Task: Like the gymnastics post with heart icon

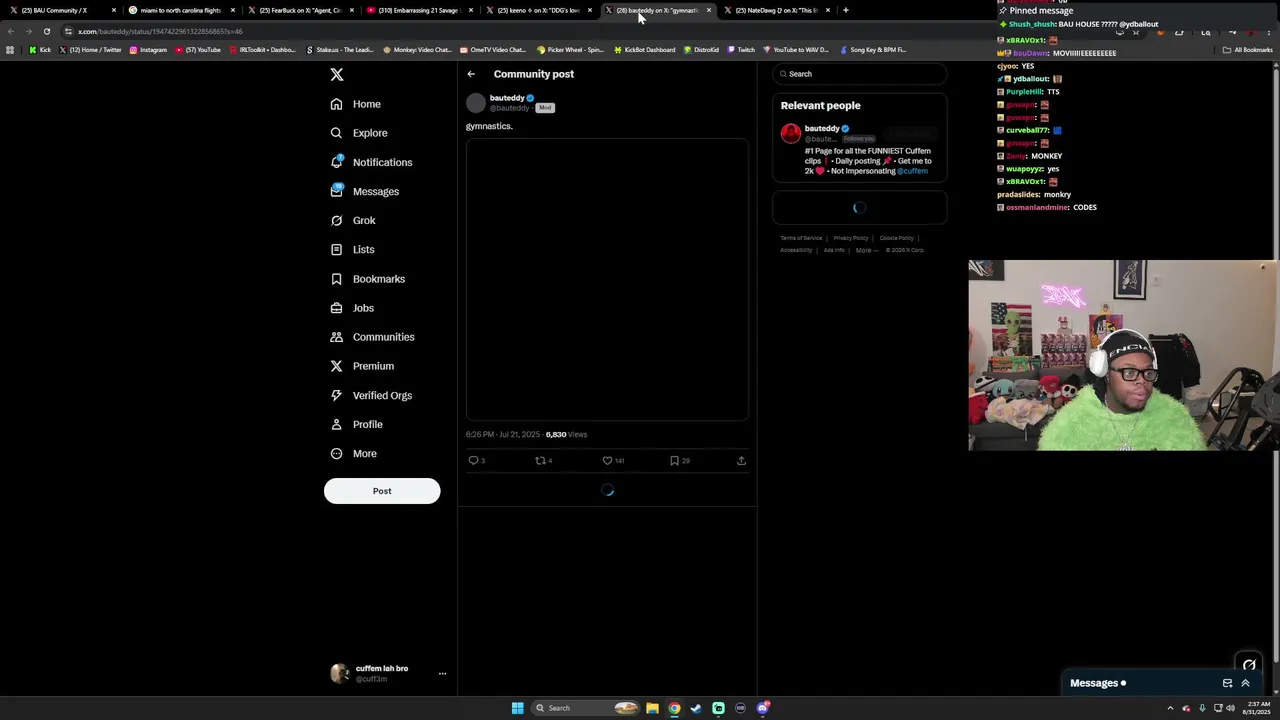Action: click(x=607, y=460)
